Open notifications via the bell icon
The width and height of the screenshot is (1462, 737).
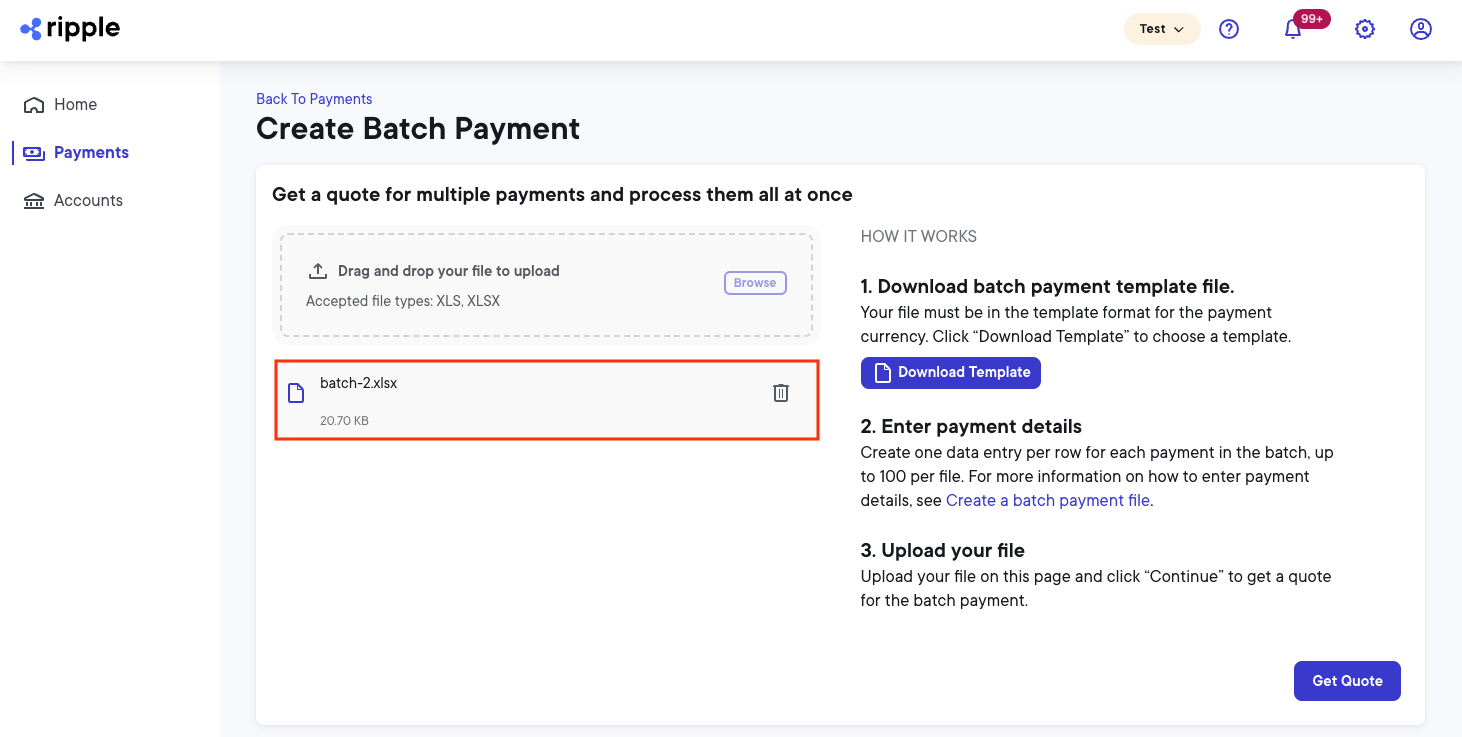tap(1292, 30)
